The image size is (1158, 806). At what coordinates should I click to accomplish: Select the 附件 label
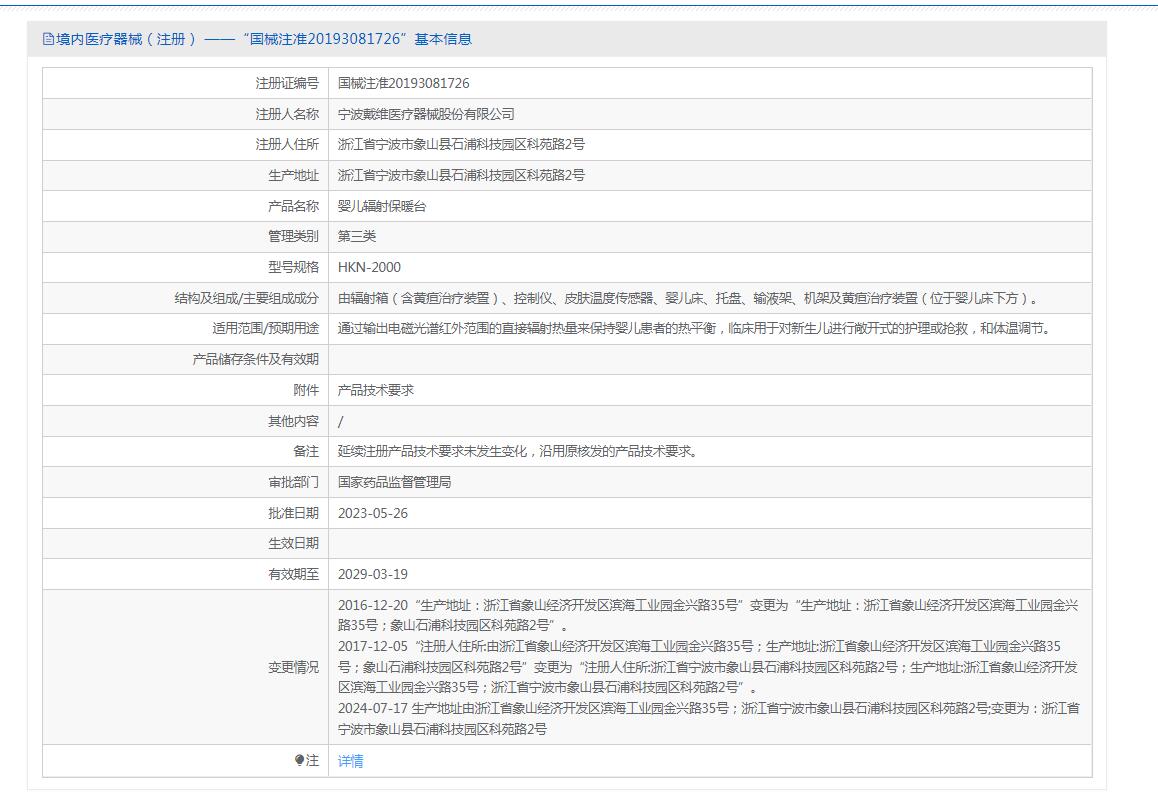pyautogui.click(x=306, y=390)
